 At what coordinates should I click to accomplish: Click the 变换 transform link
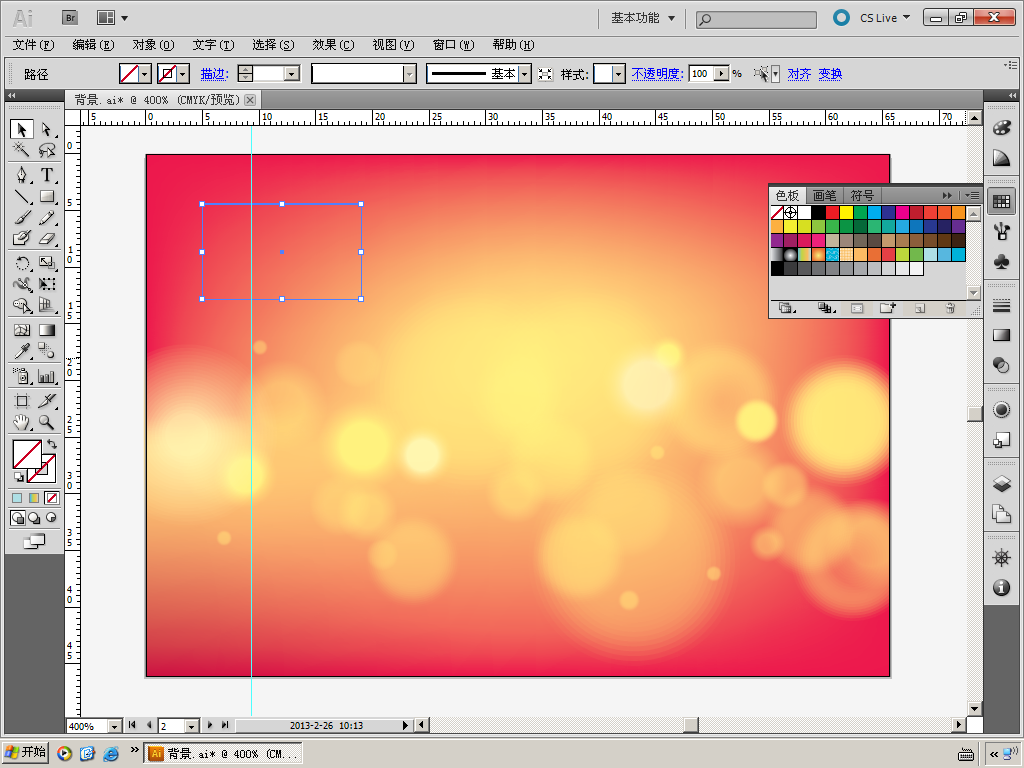point(830,74)
